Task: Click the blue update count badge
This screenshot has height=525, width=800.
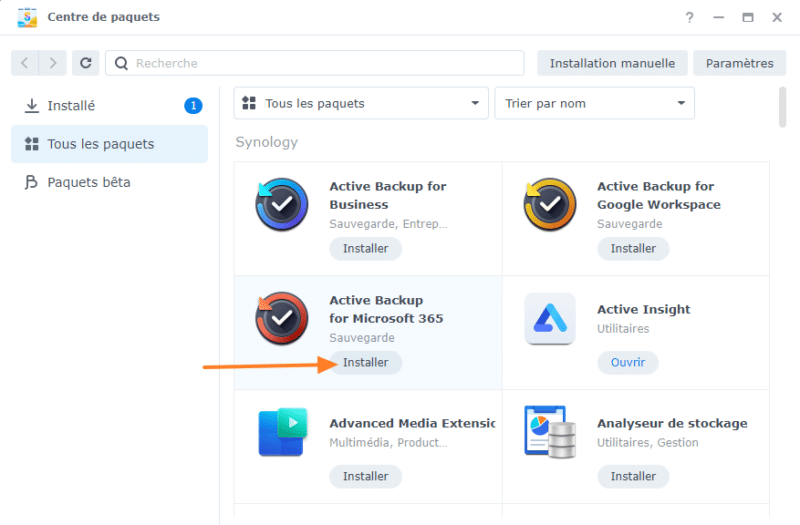Action: pos(193,106)
